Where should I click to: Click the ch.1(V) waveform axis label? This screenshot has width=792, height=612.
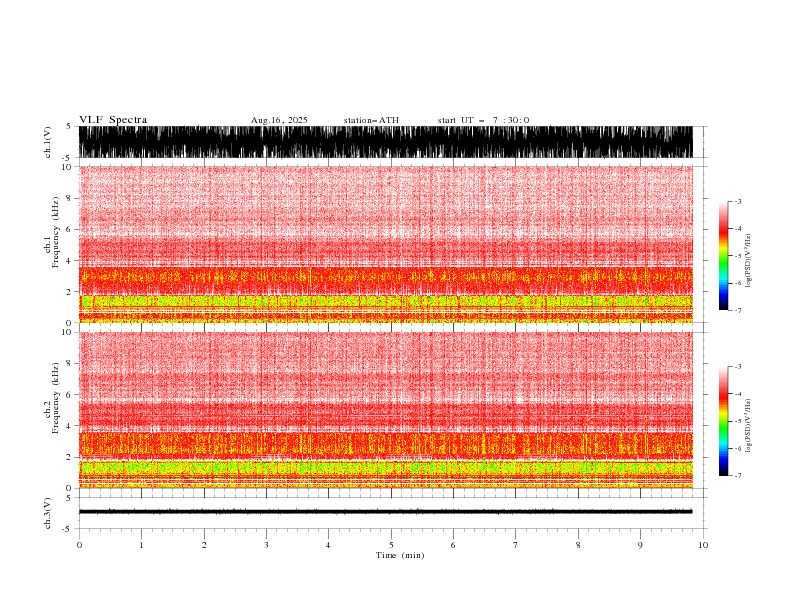(48, 142)
